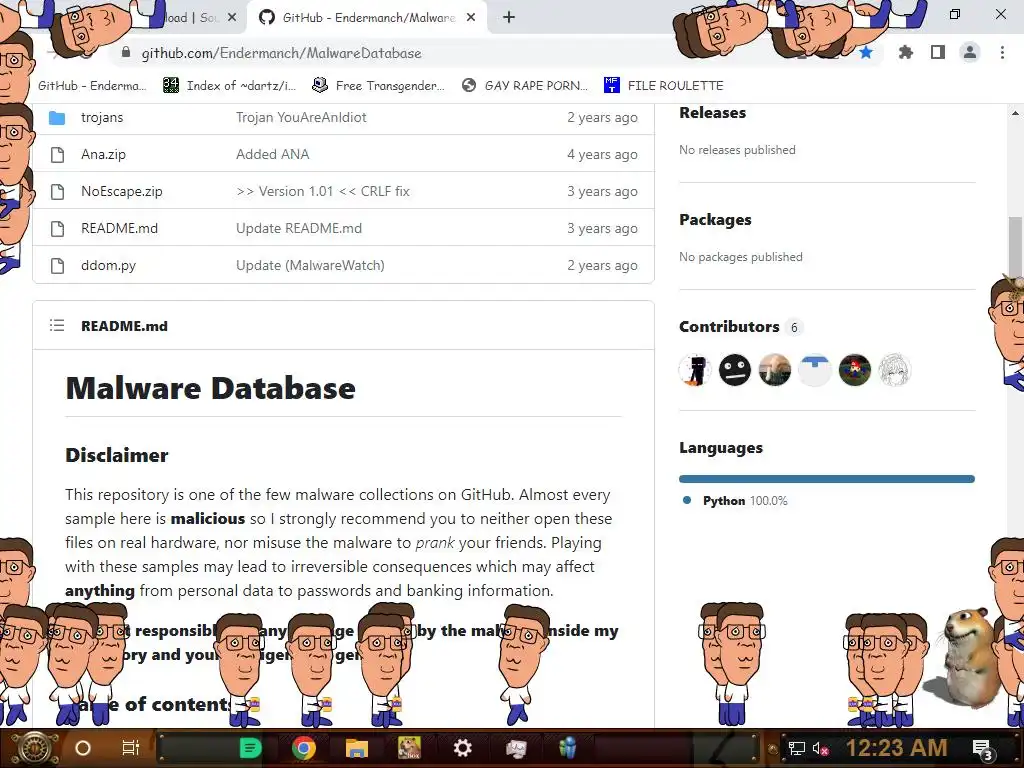Open the Releases section heading
Image resolution: width=1024 pixels, height=768 pixels.
pos(712,113)
